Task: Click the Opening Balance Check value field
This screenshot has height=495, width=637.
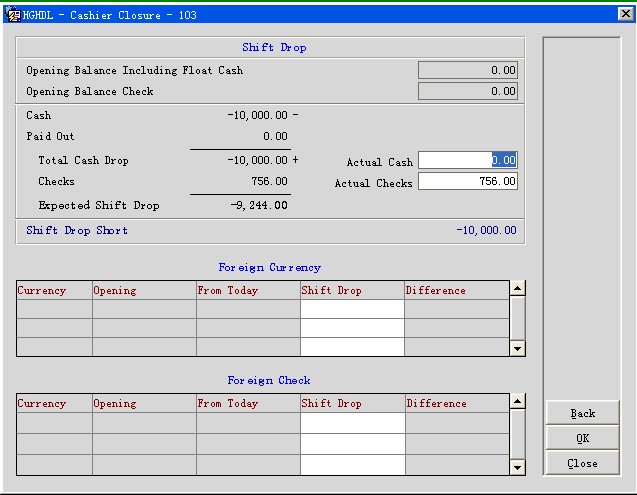Action: pos(467,92)
